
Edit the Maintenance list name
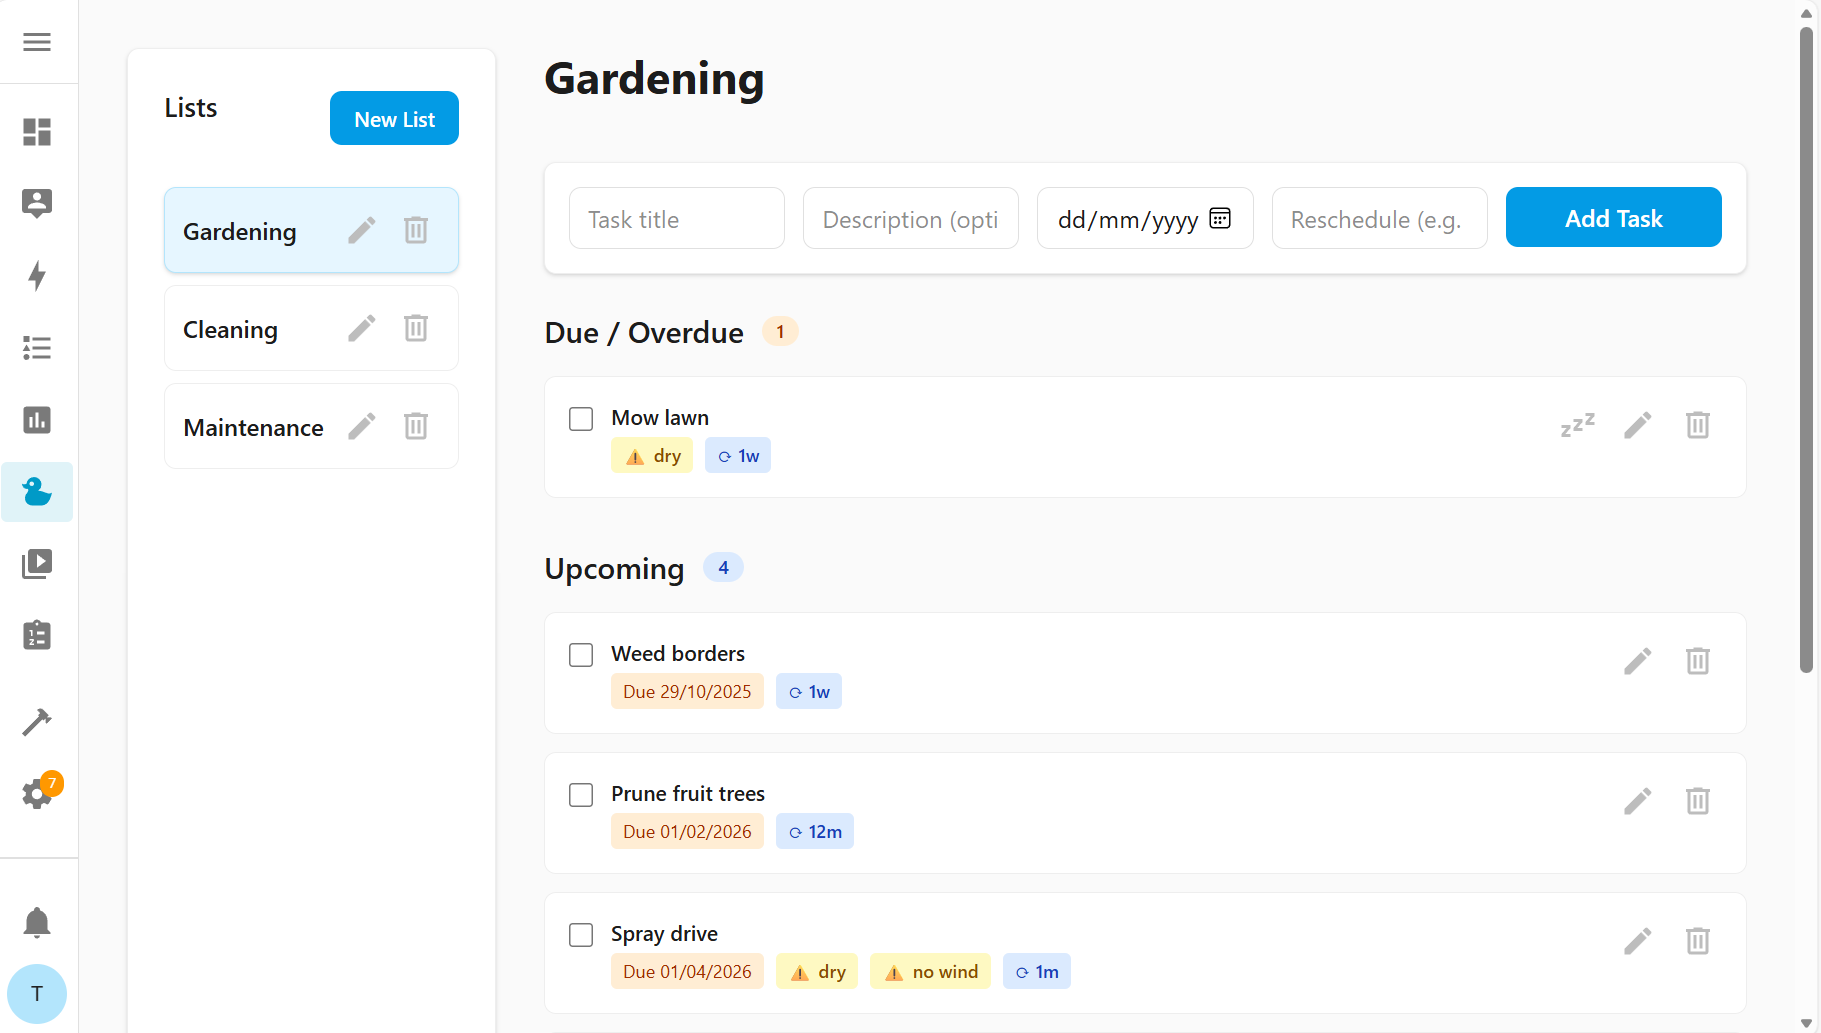point(362,427)
